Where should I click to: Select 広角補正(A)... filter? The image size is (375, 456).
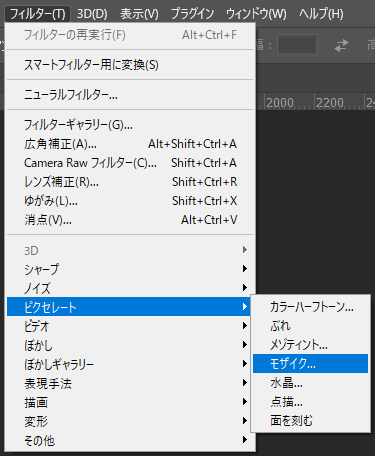130,144
